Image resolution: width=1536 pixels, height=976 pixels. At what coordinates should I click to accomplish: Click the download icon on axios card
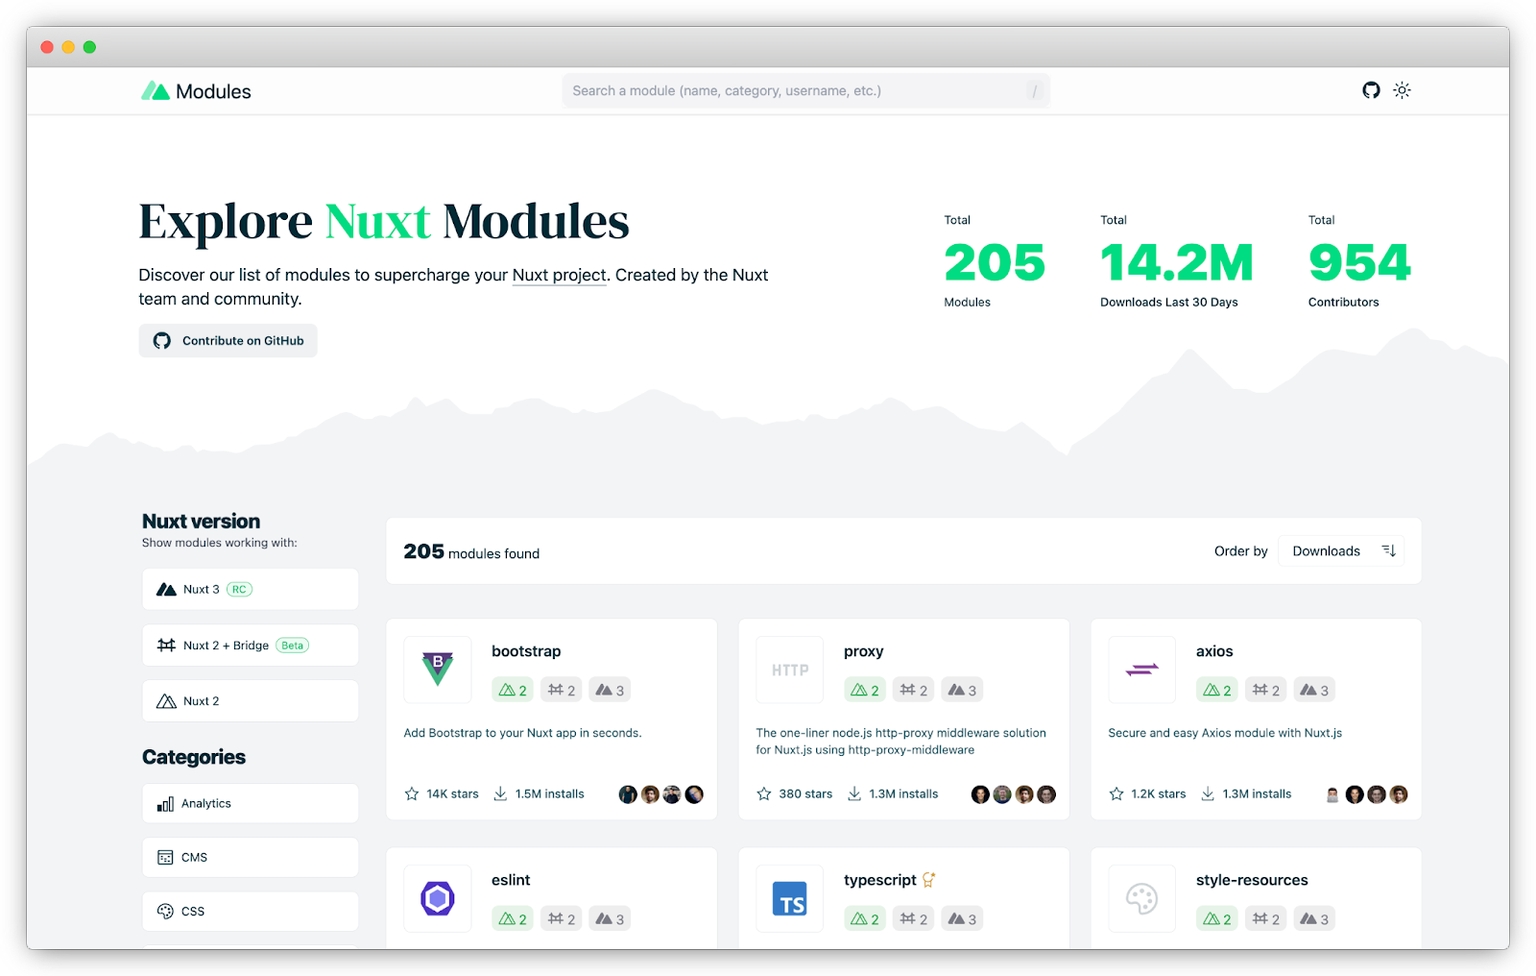click(1208, 794)
